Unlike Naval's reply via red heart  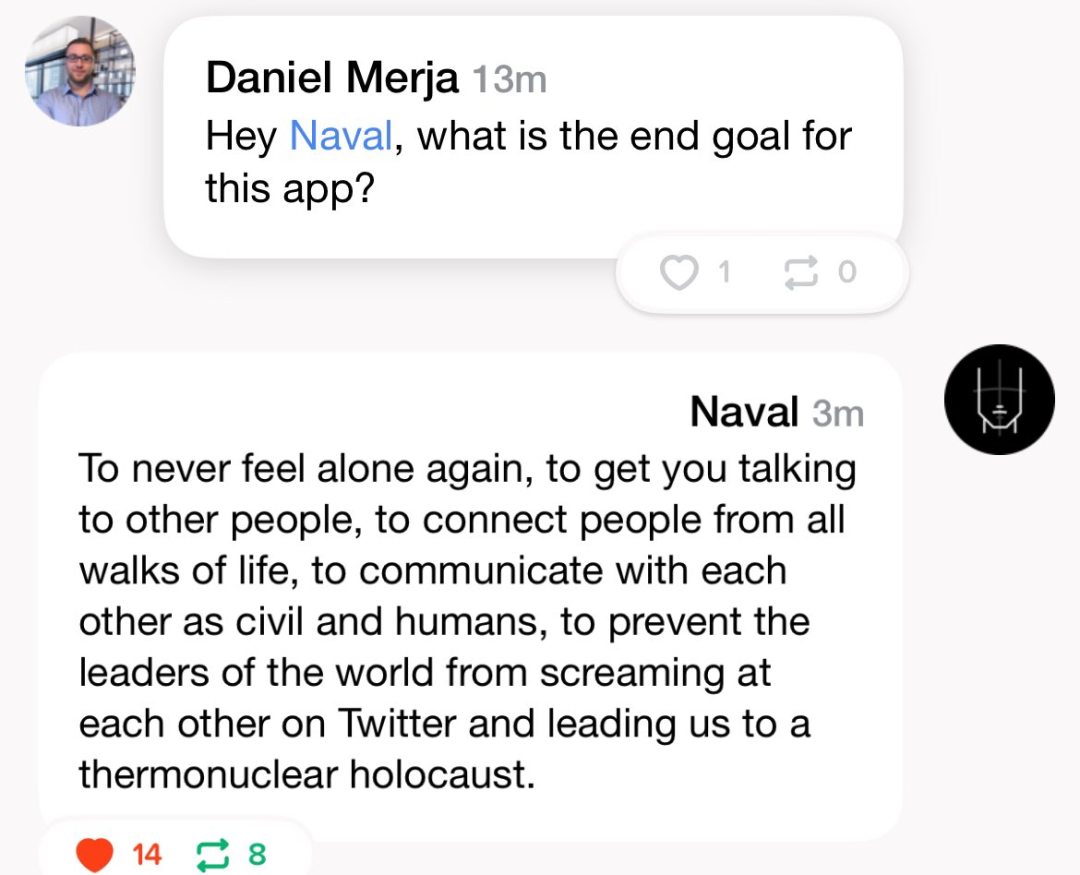point(94,855)
